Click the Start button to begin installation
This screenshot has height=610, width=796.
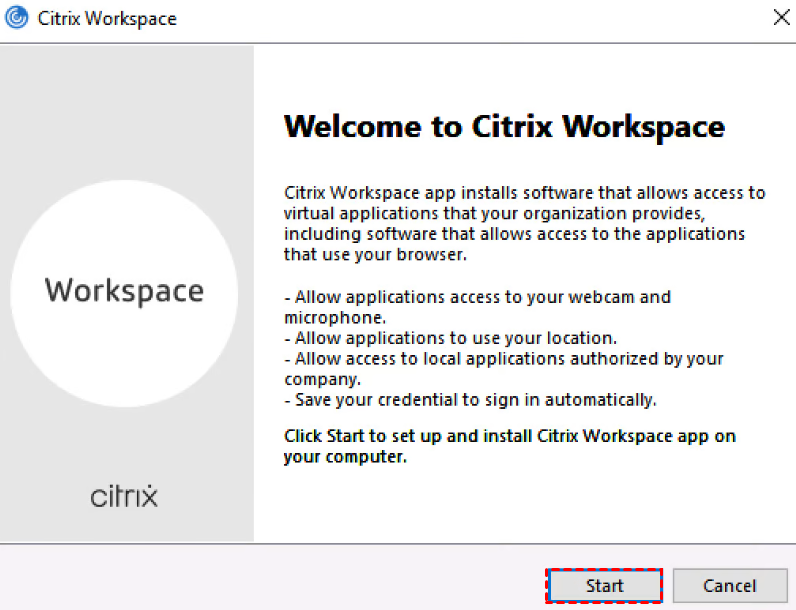pos(604,586)
